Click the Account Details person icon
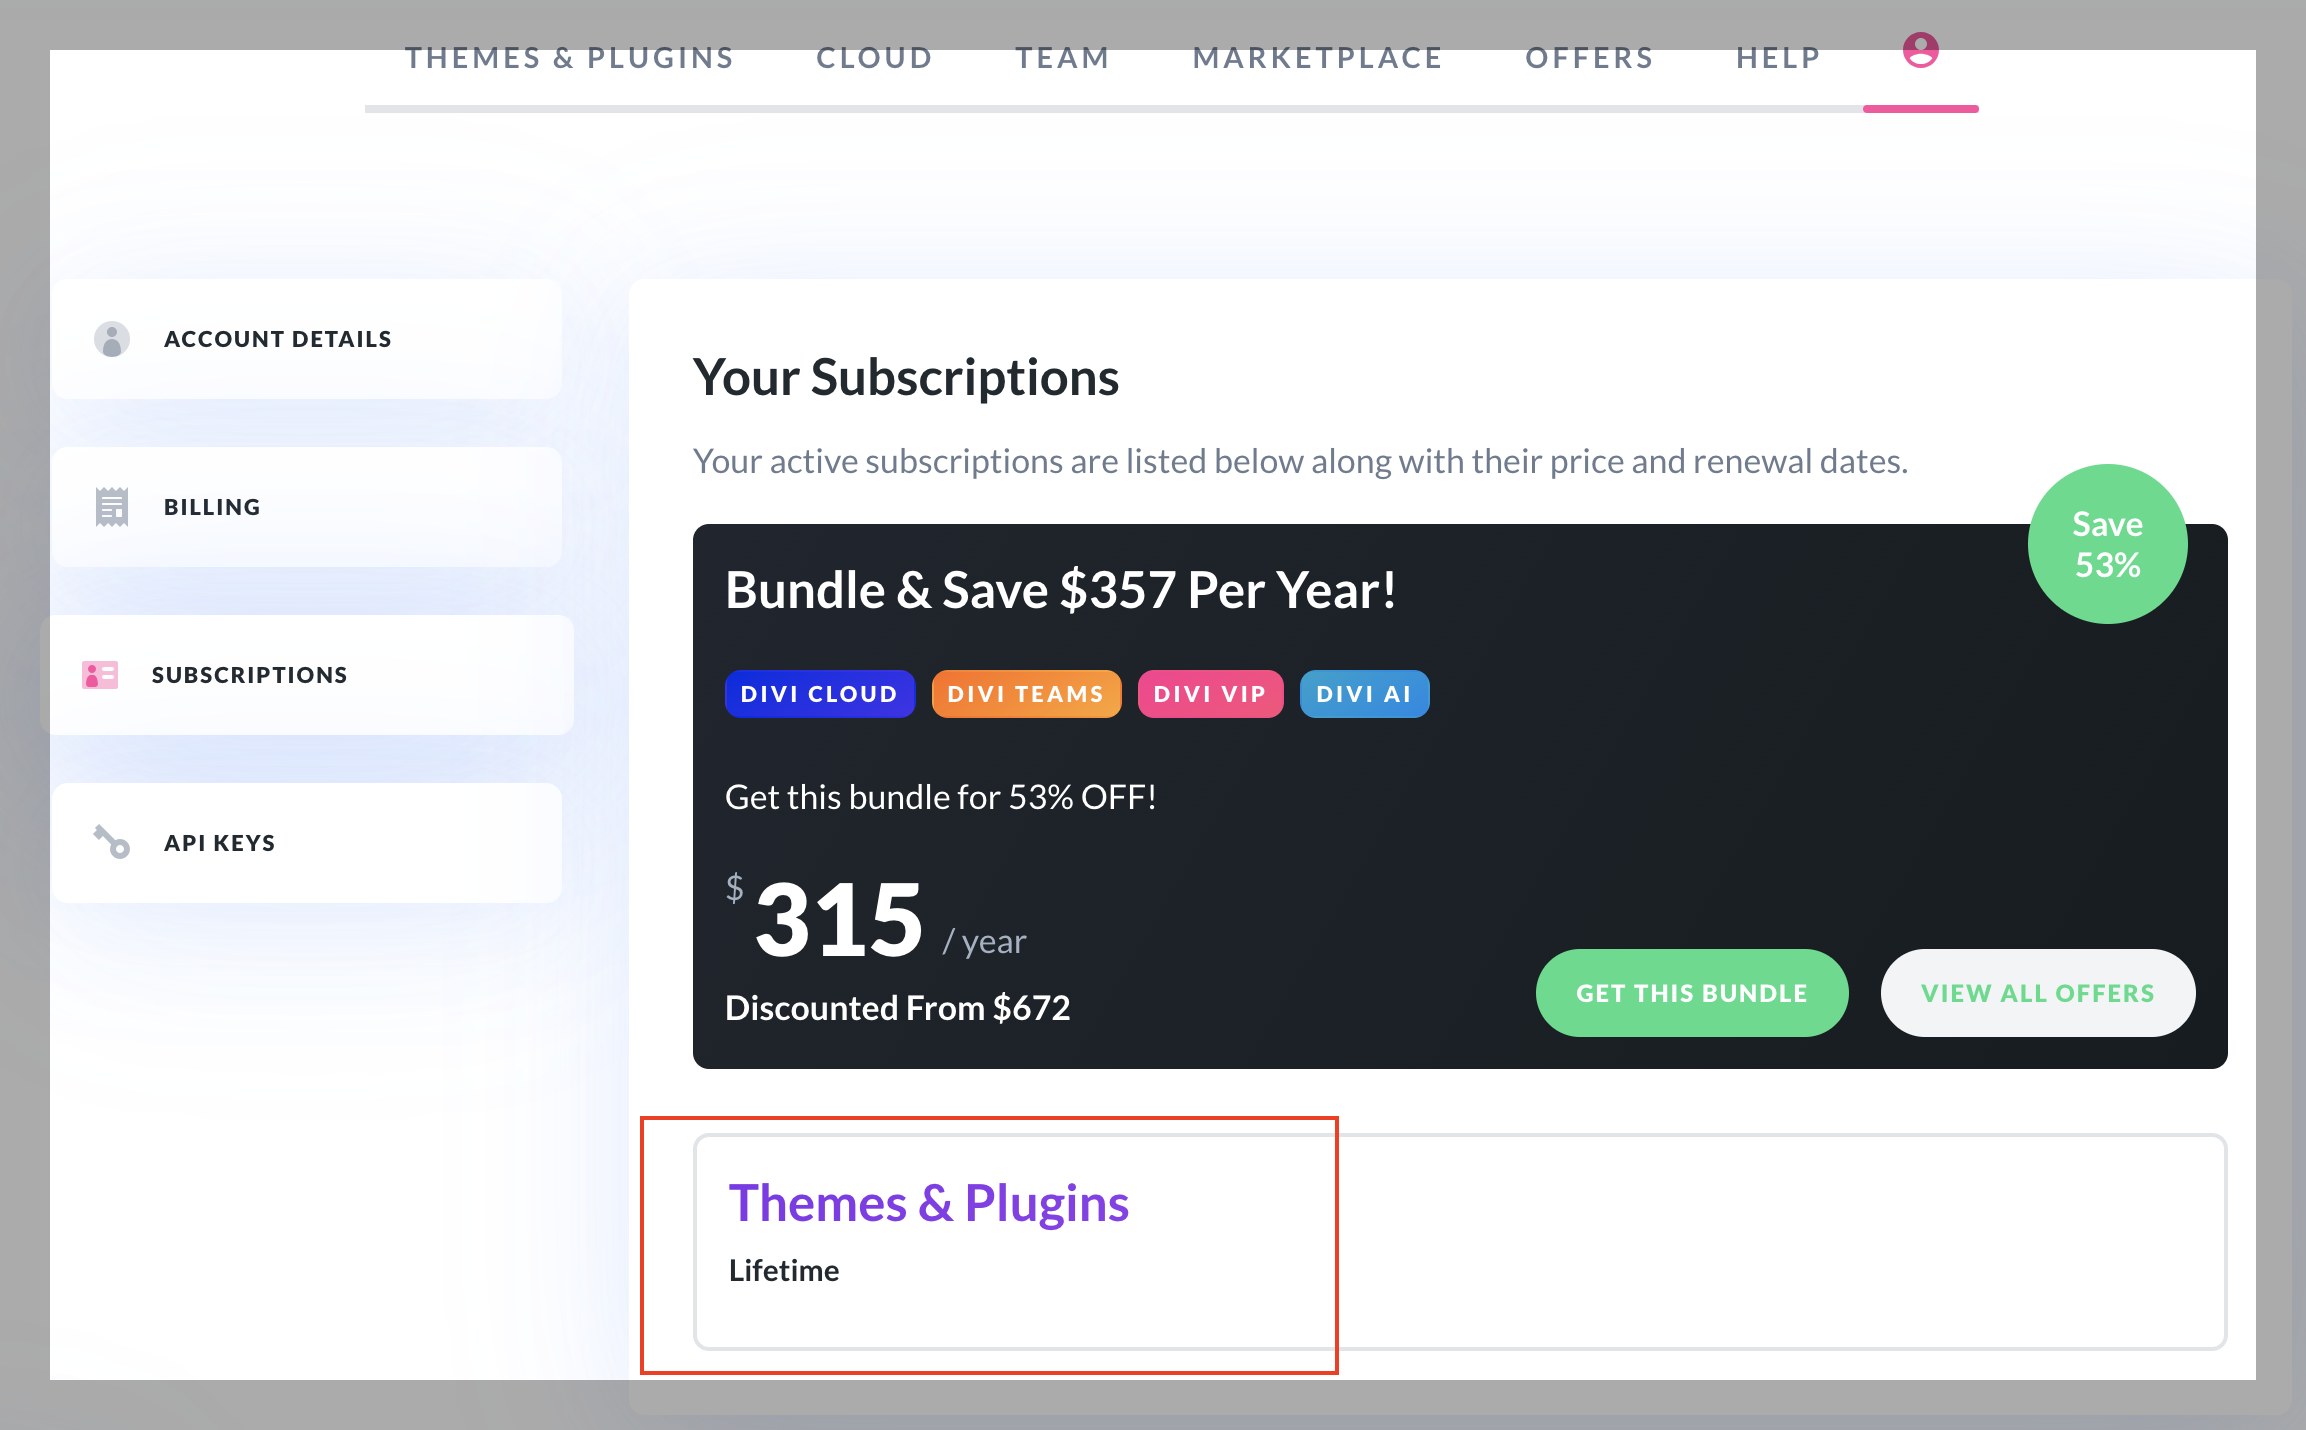 (112, 339)
